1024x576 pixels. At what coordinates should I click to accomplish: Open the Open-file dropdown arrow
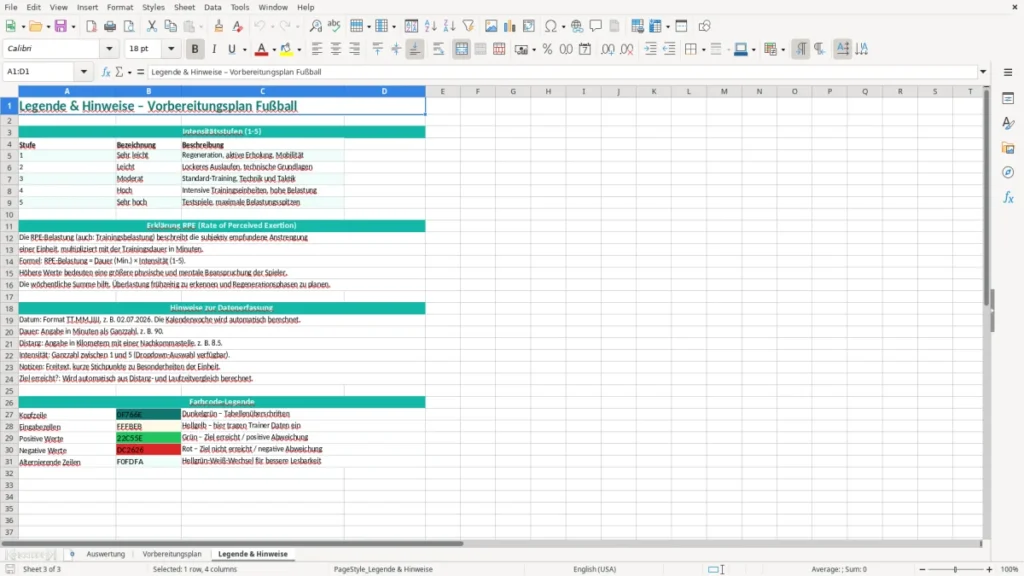pyautogui.click(x=48, y=27)
